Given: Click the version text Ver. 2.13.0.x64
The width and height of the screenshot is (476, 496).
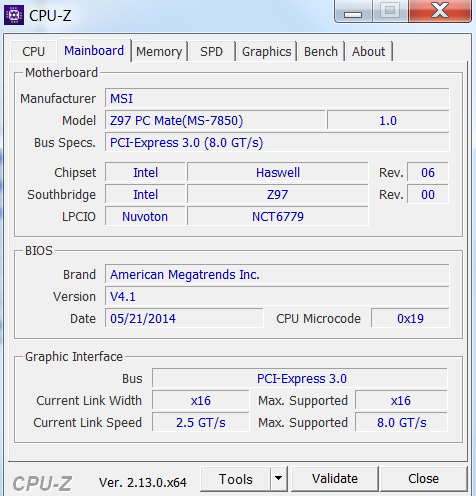Looking at the screenshot, I should pos(143,482).
